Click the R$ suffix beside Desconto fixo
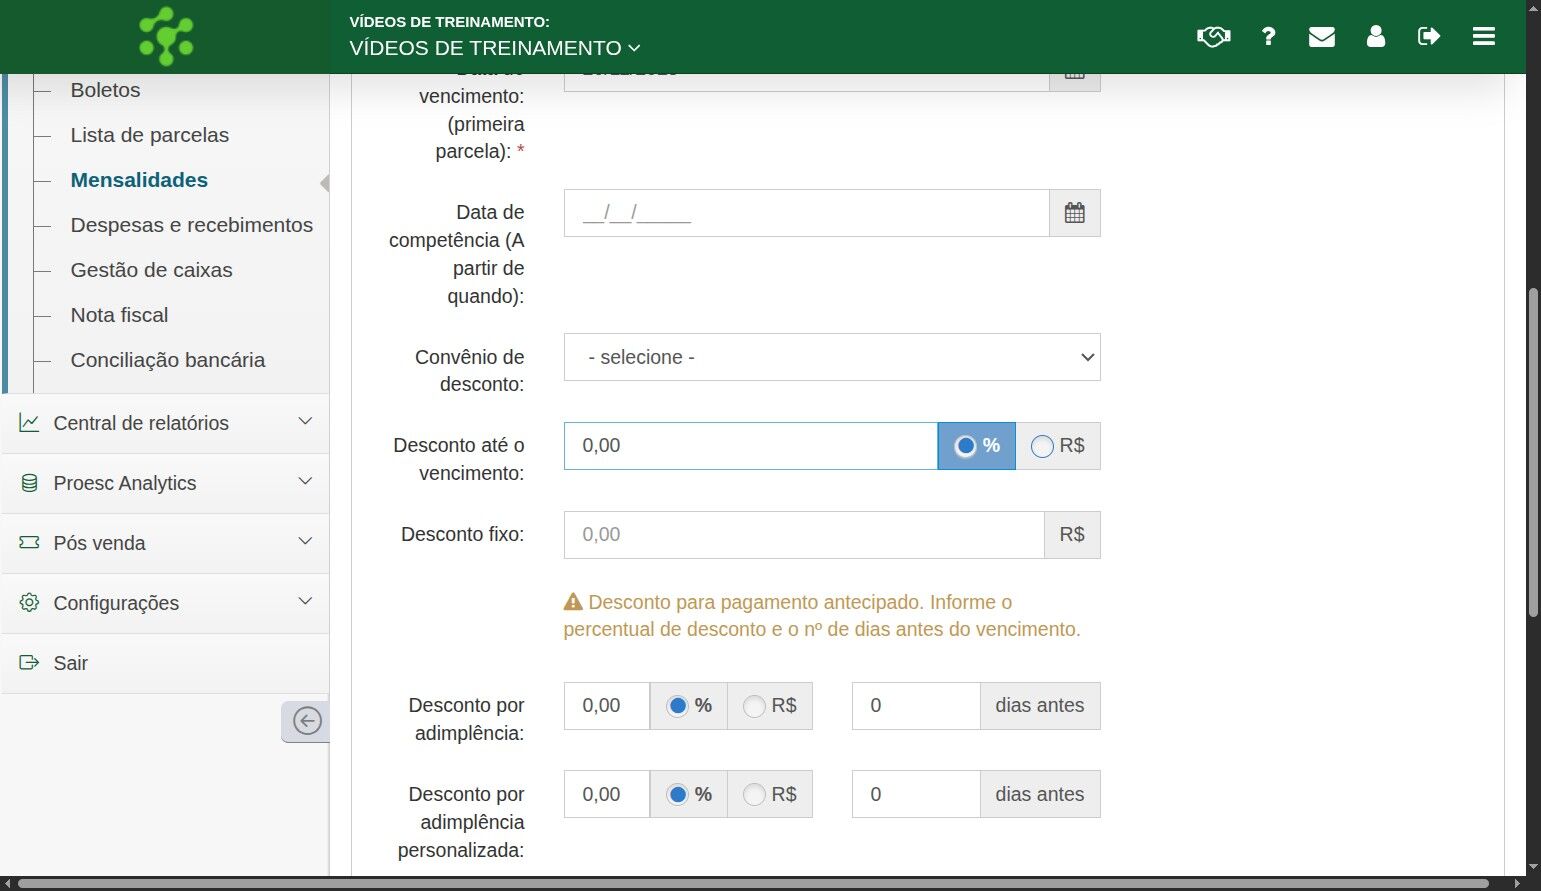Viewport: 1541px width, 891px height. click(x=1072, y=535)
